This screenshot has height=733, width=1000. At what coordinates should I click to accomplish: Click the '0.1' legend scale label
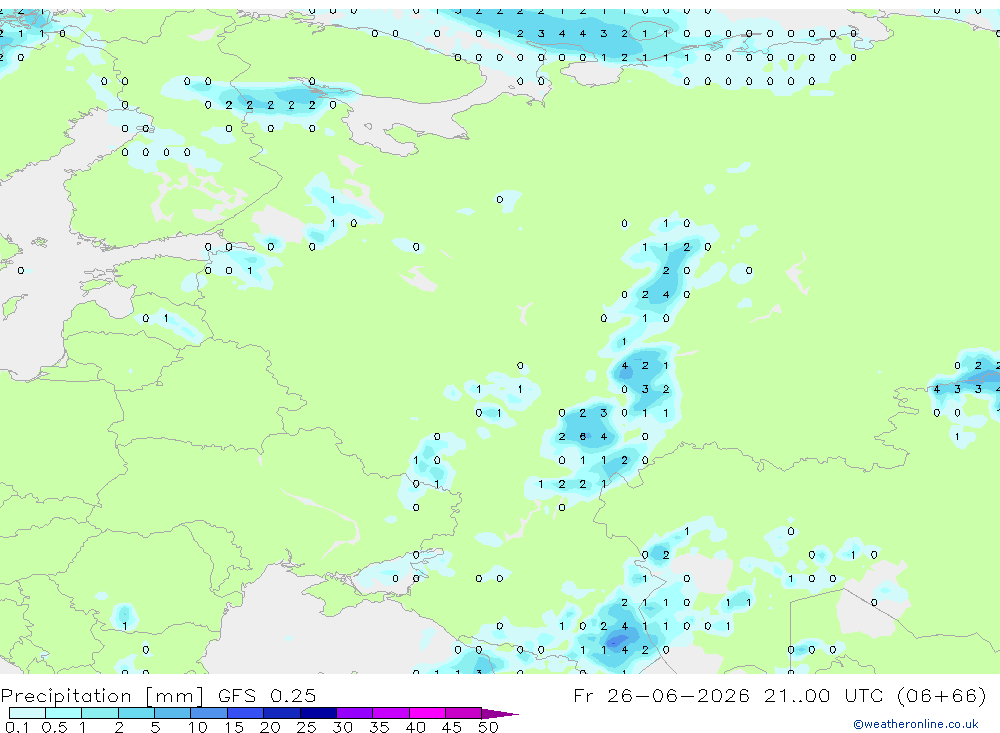[17, 727]
